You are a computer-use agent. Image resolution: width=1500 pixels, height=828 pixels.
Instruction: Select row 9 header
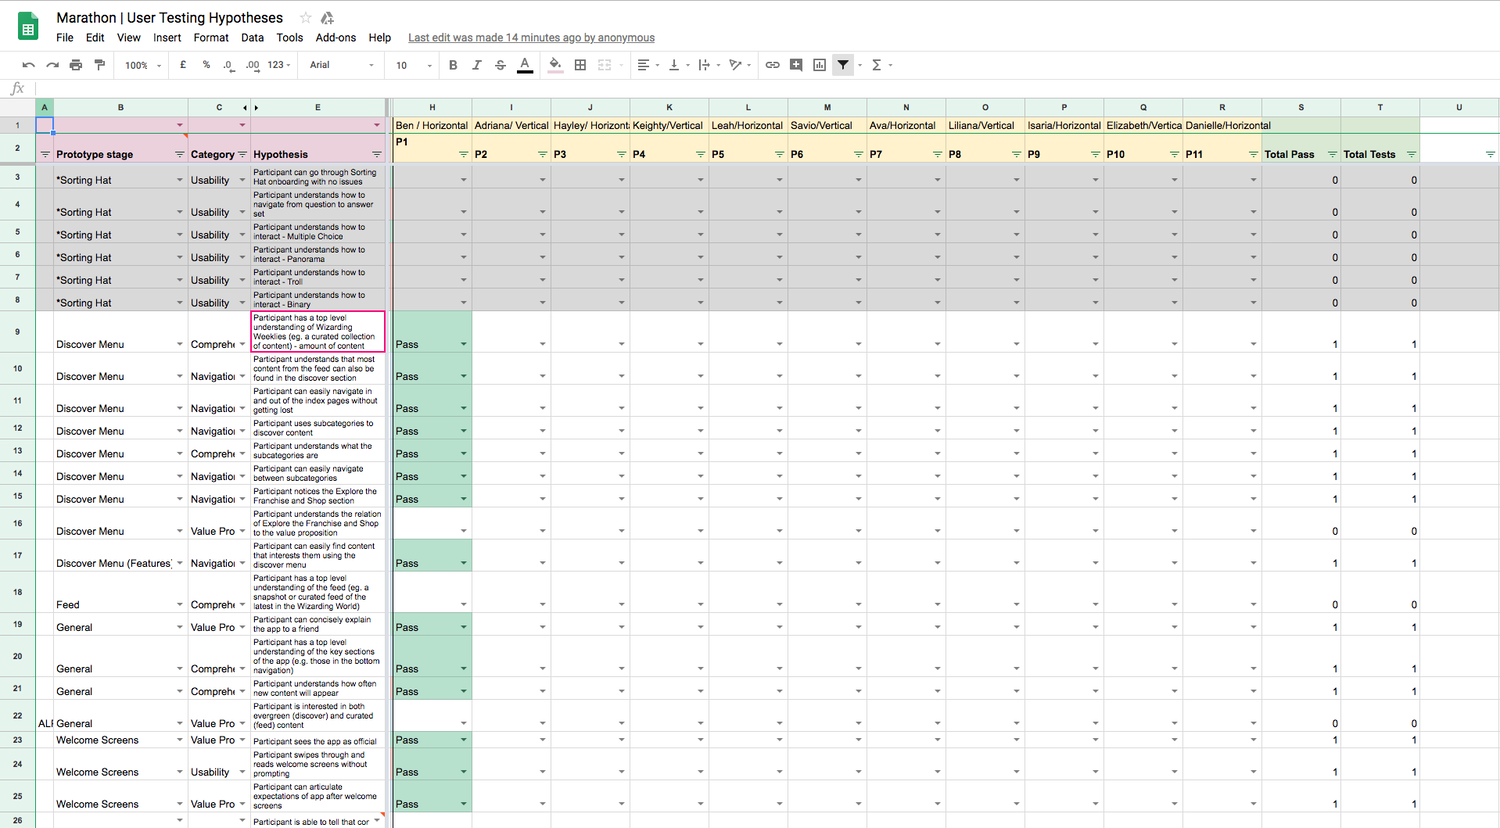pos(17,332)
